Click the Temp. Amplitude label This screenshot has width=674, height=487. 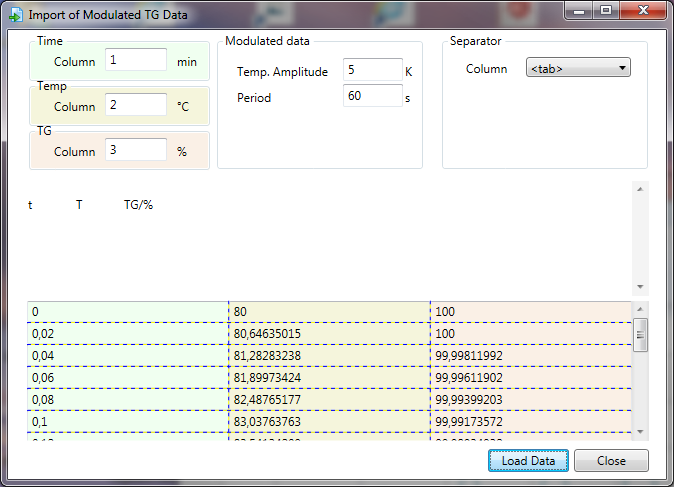point(282,72)
